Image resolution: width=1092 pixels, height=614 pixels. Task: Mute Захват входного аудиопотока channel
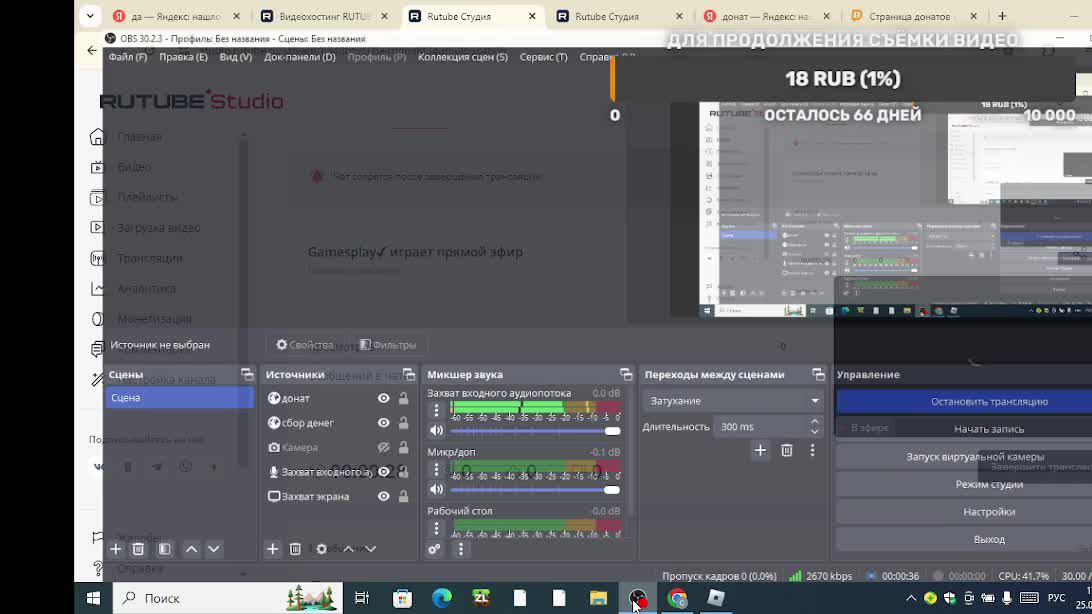(437, 431)
